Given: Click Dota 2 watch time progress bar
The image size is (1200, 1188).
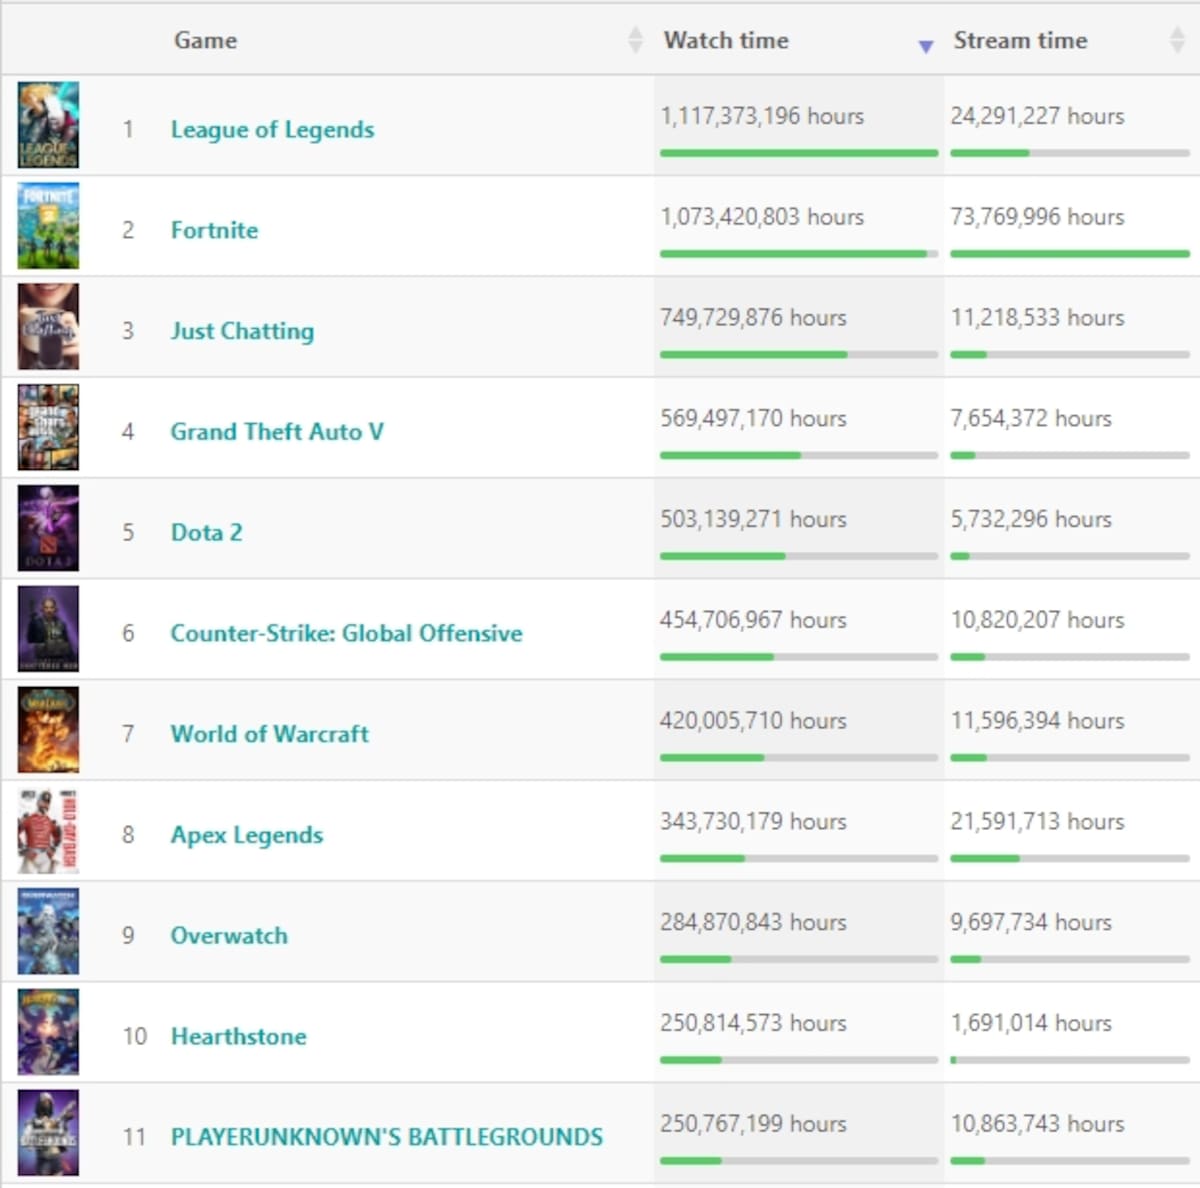Looking at the screenshot, I should tap(799, 556).
